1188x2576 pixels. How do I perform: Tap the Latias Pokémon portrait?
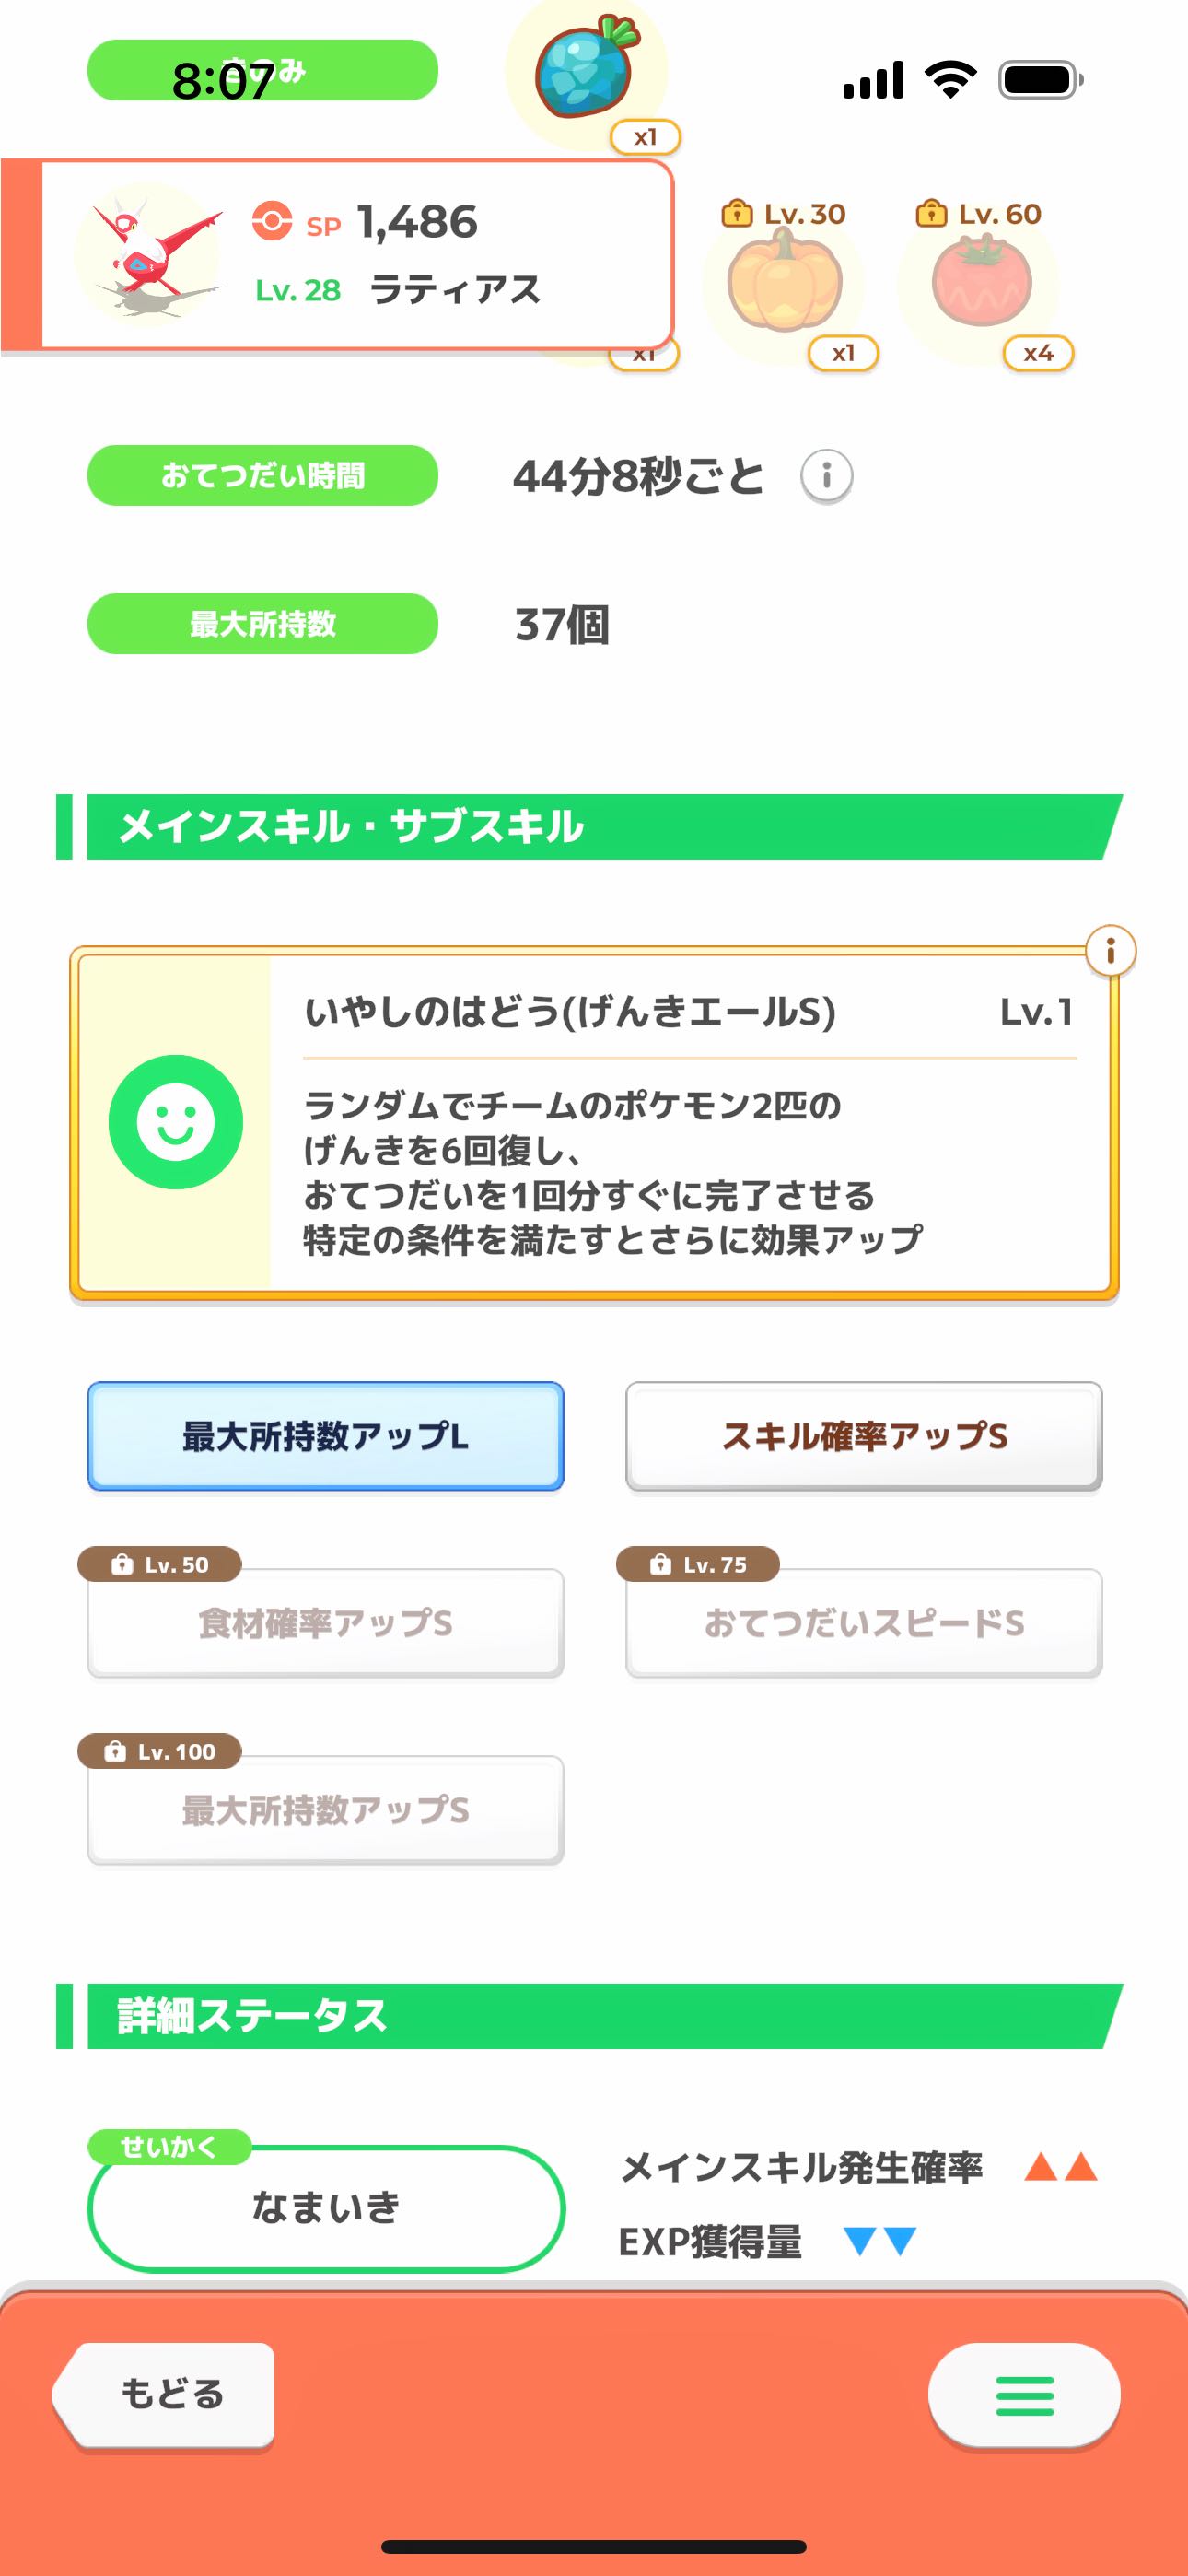tap(152, 254)
